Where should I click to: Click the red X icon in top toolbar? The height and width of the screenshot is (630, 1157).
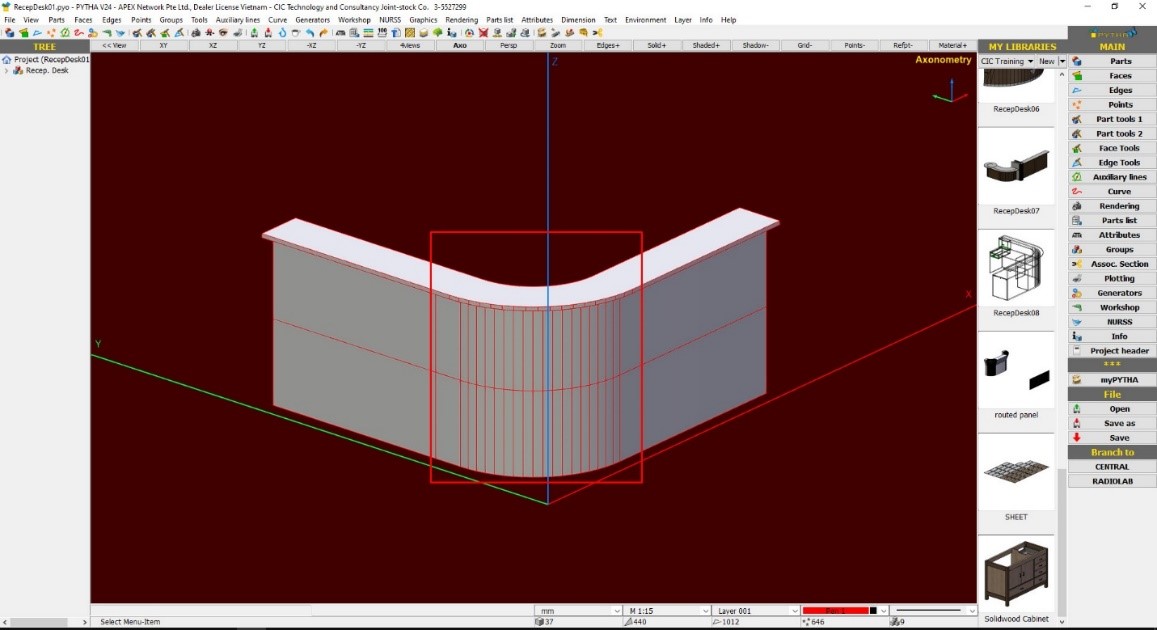pos(484,33)
